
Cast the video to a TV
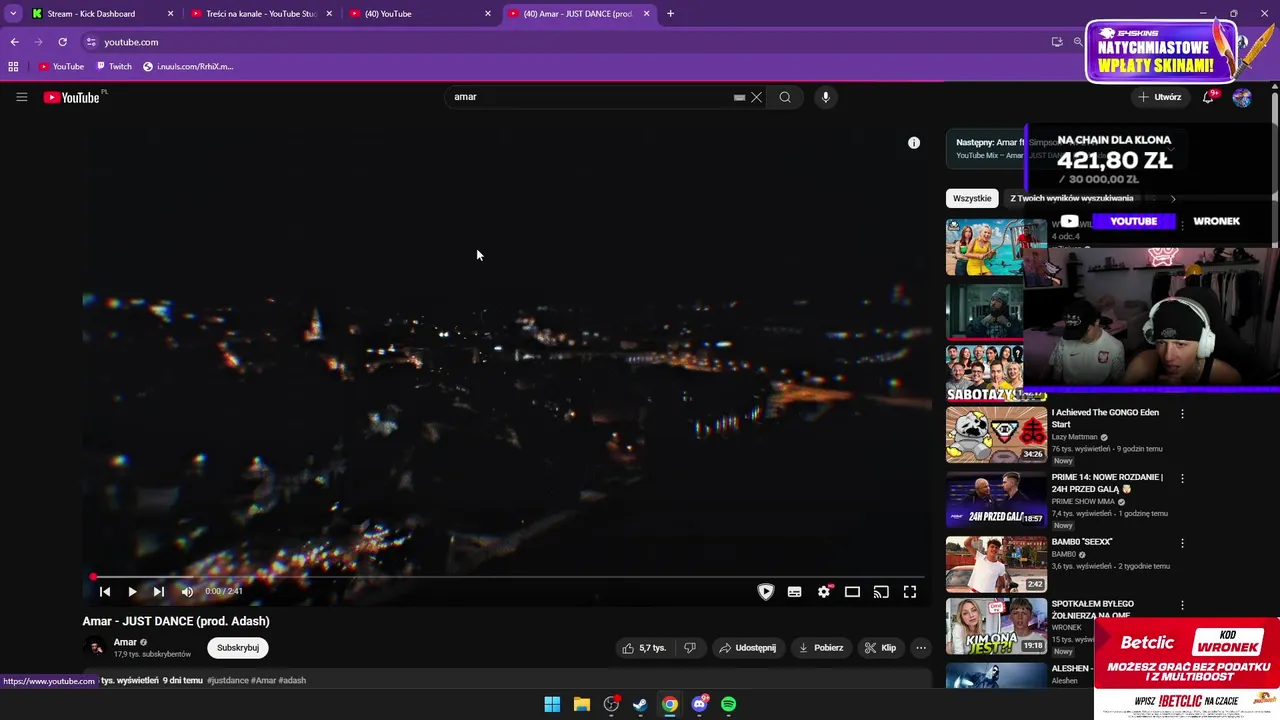(881, 592)
